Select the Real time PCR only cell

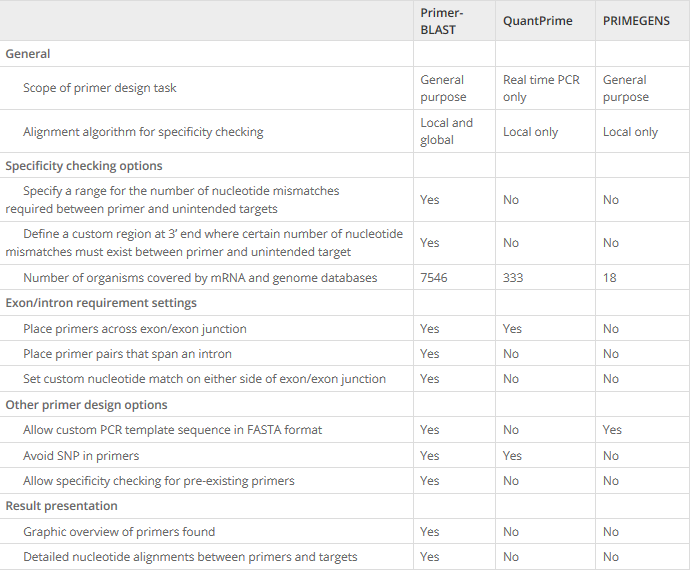(541, 88)
